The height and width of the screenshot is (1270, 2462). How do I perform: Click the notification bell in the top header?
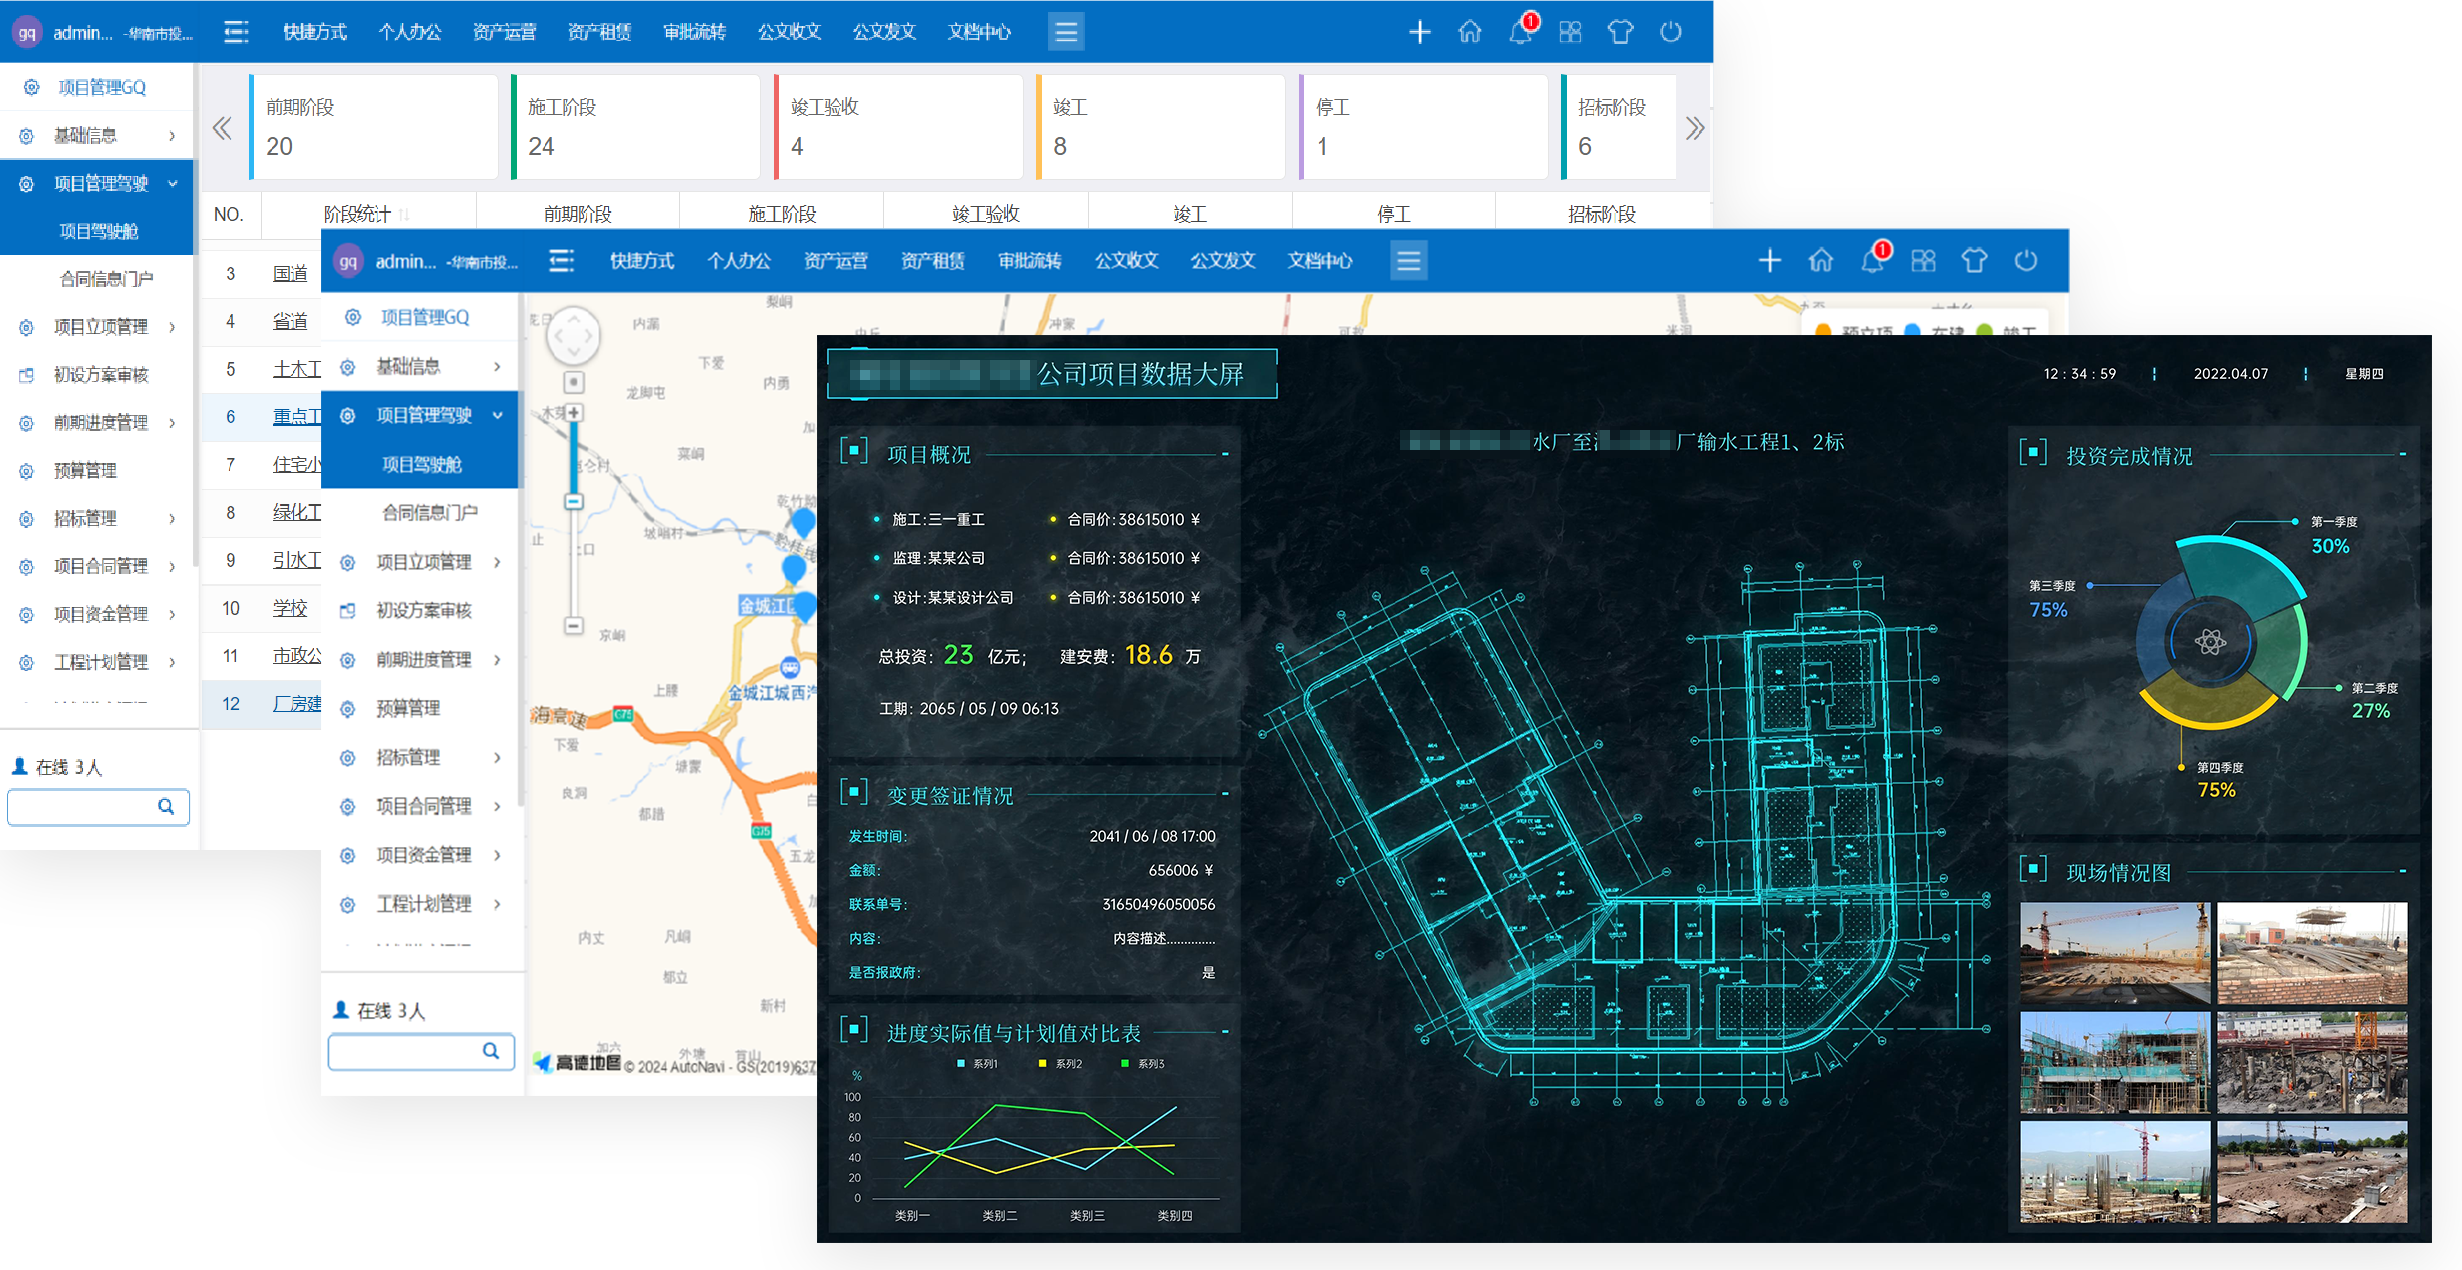click(x=1520, y=32)
